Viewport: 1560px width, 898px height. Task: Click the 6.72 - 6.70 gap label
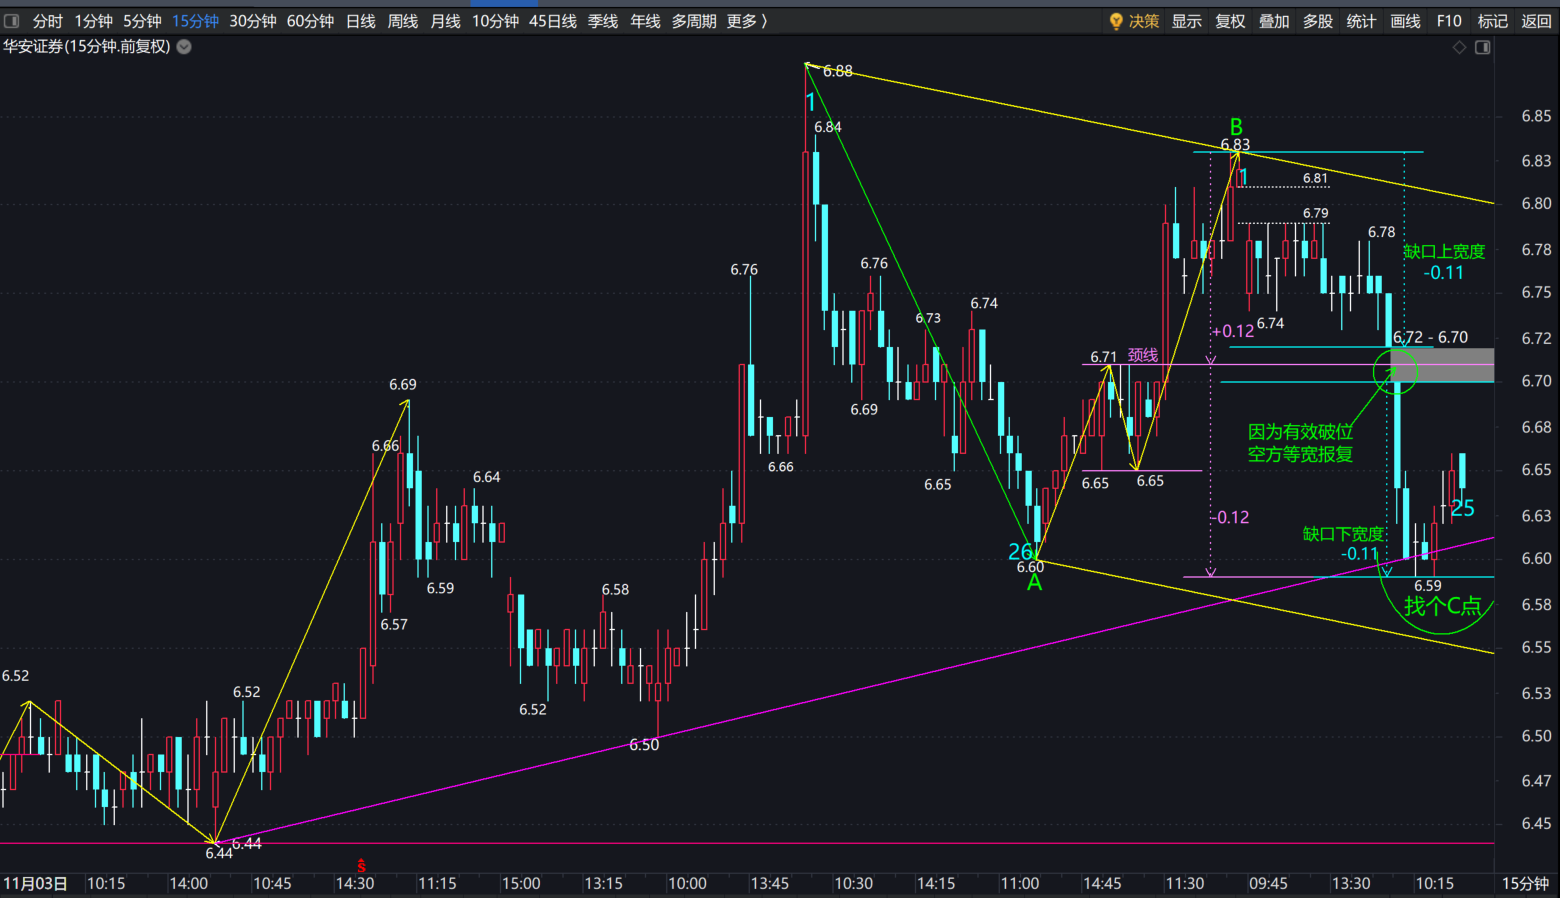pos(1430,337)
